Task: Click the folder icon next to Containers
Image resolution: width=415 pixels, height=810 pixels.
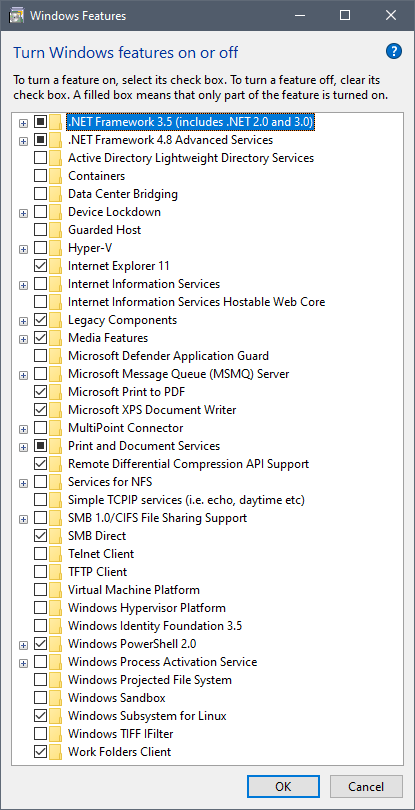Action: coord(56,176)
